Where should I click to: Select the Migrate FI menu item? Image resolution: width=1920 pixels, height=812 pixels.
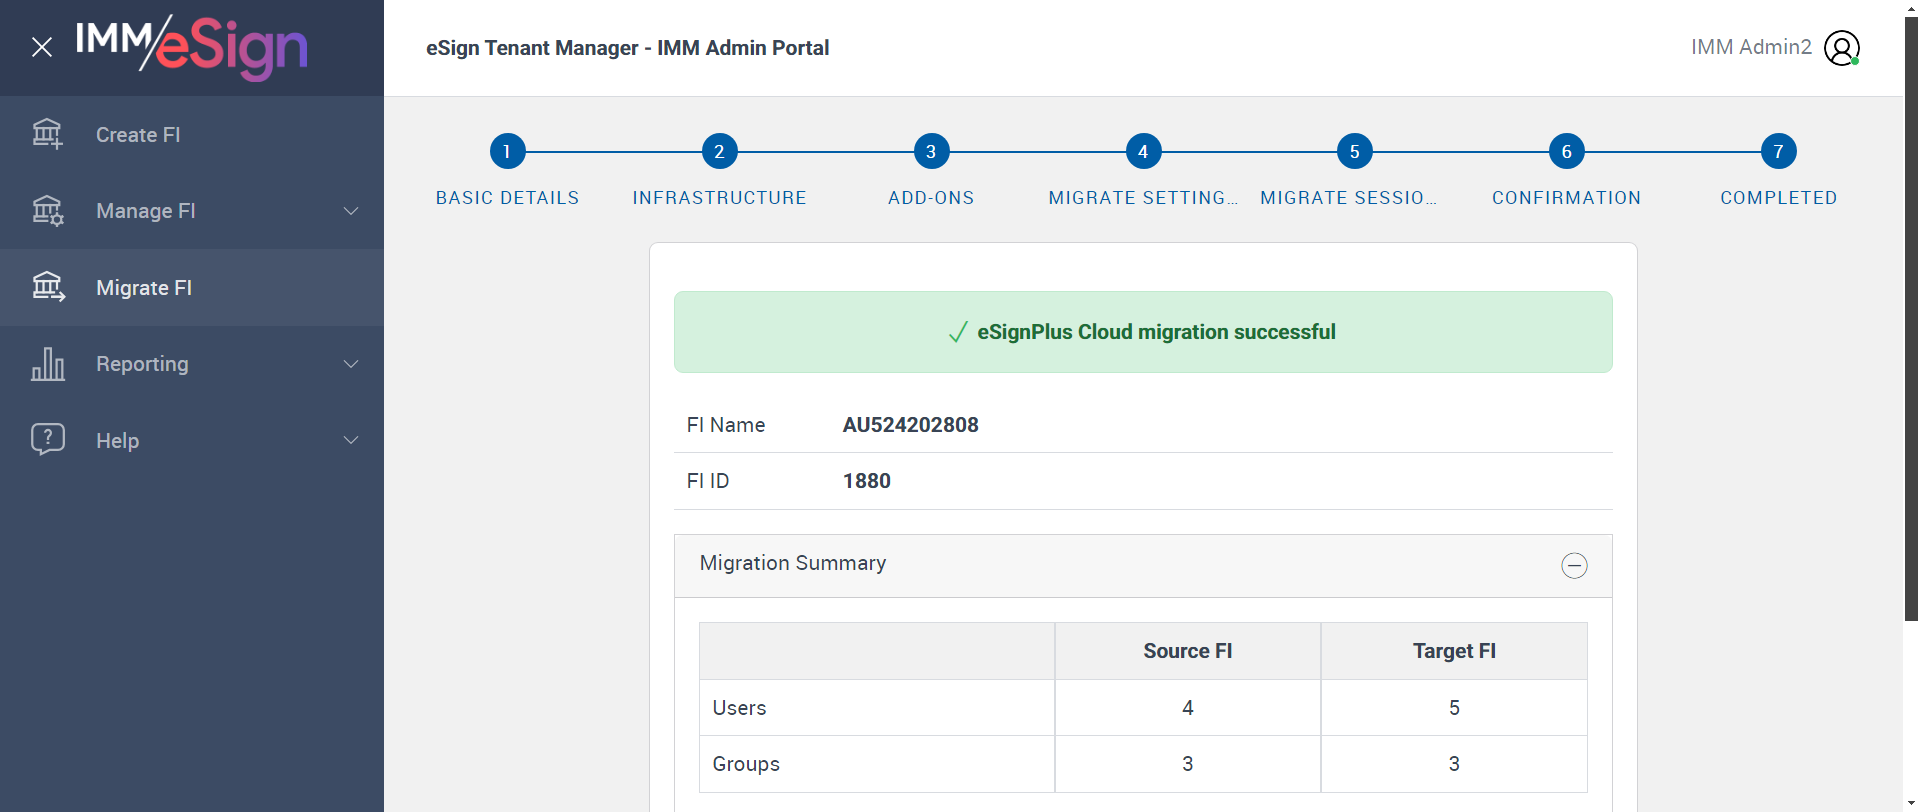tap(144, 288)
